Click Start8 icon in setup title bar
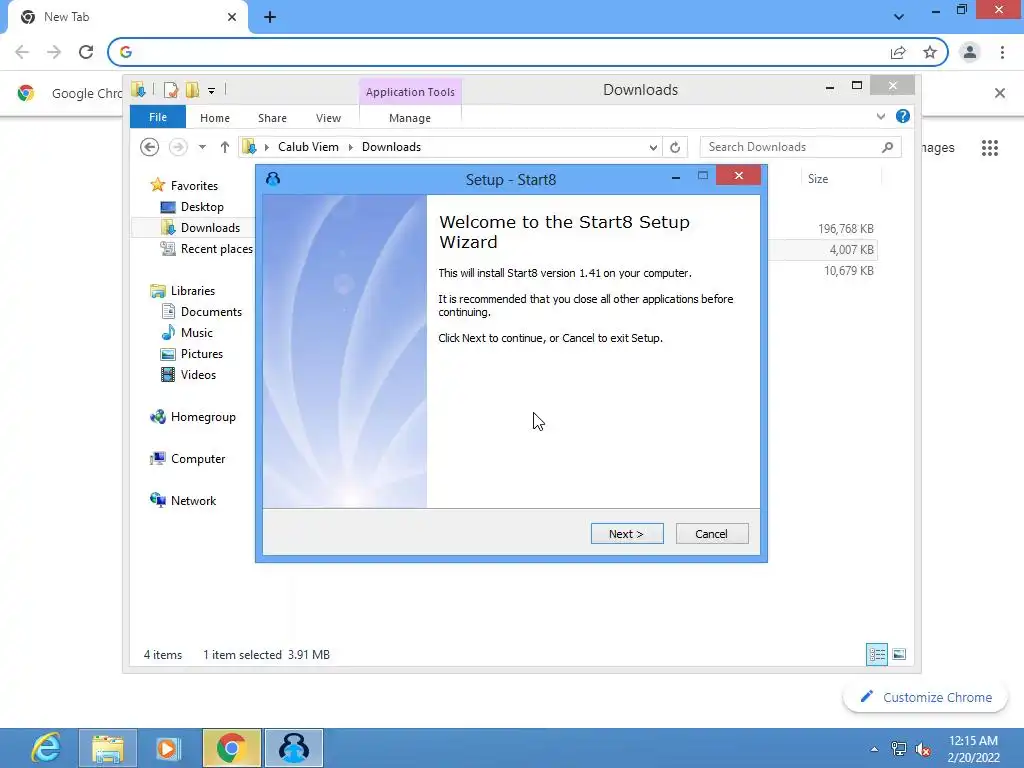This screenshot has width=1024, height=768. (273, 179)
